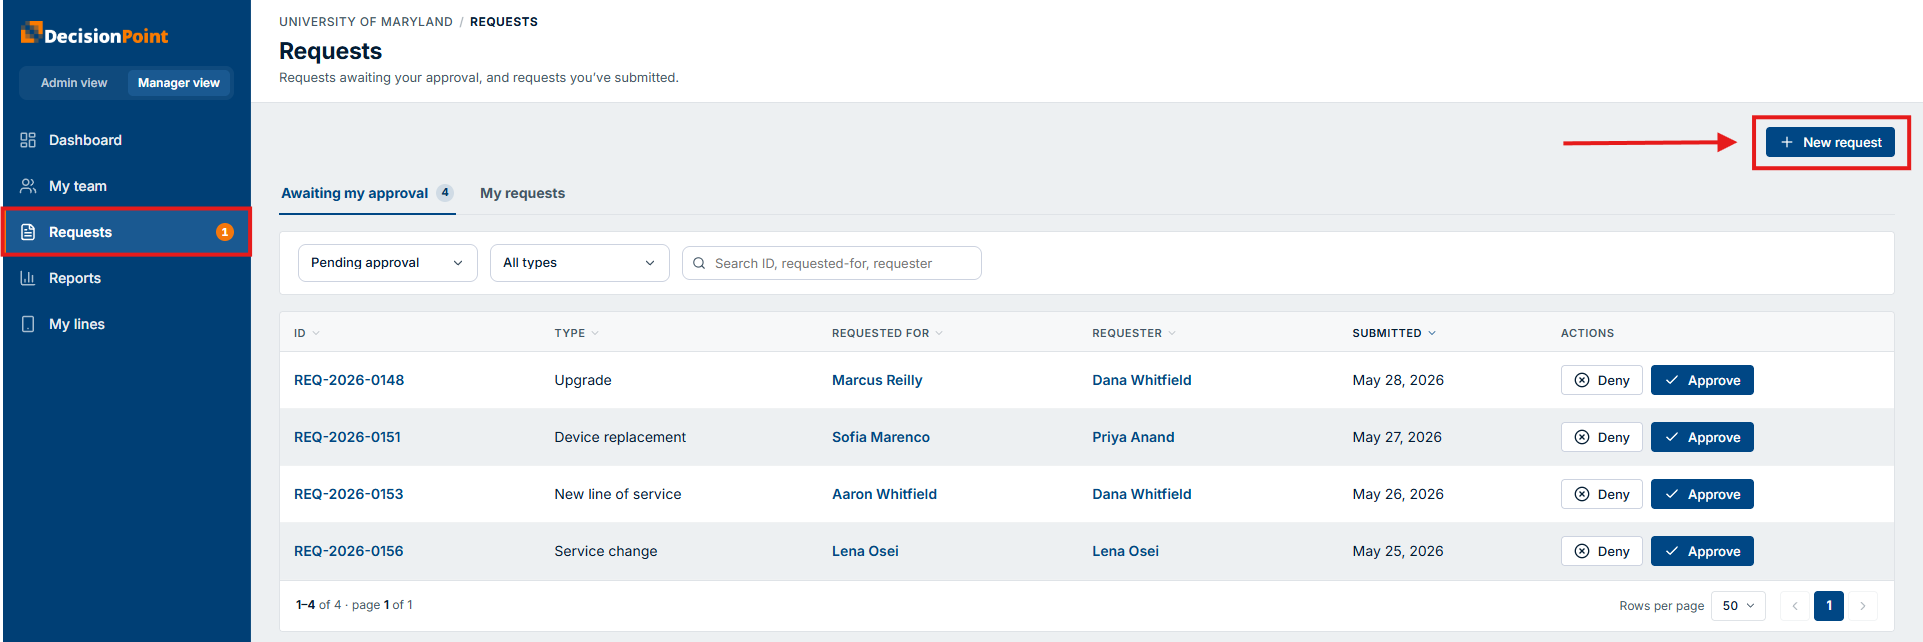Click the pending count badge on the Awaiting my approval tab

click(445, 193)
